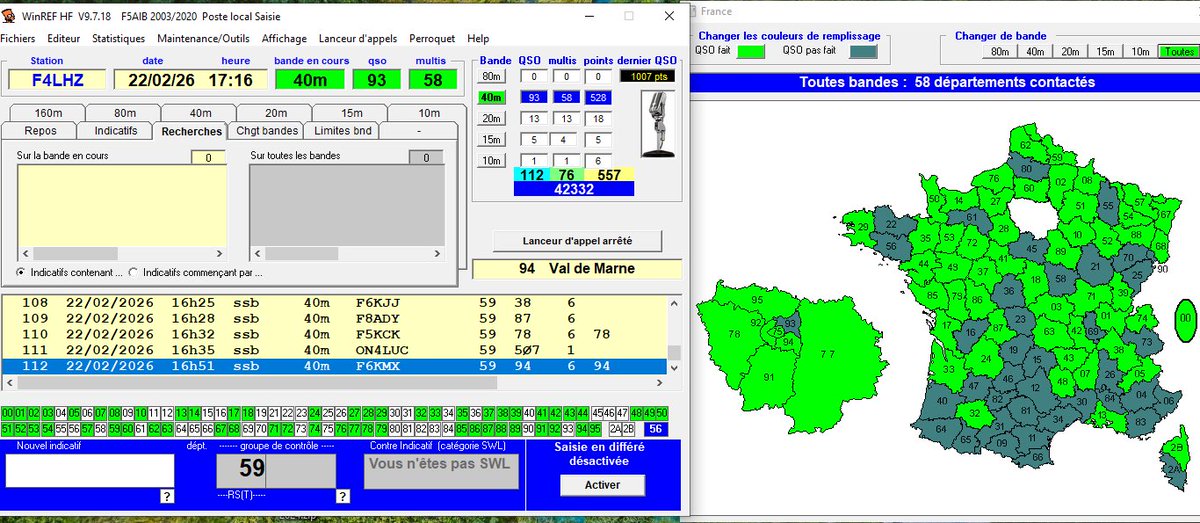Click horizontal scrollbar under 'Sur la bande en cours'
This screenshot has width=1200, height=523.
click(121, 253)
